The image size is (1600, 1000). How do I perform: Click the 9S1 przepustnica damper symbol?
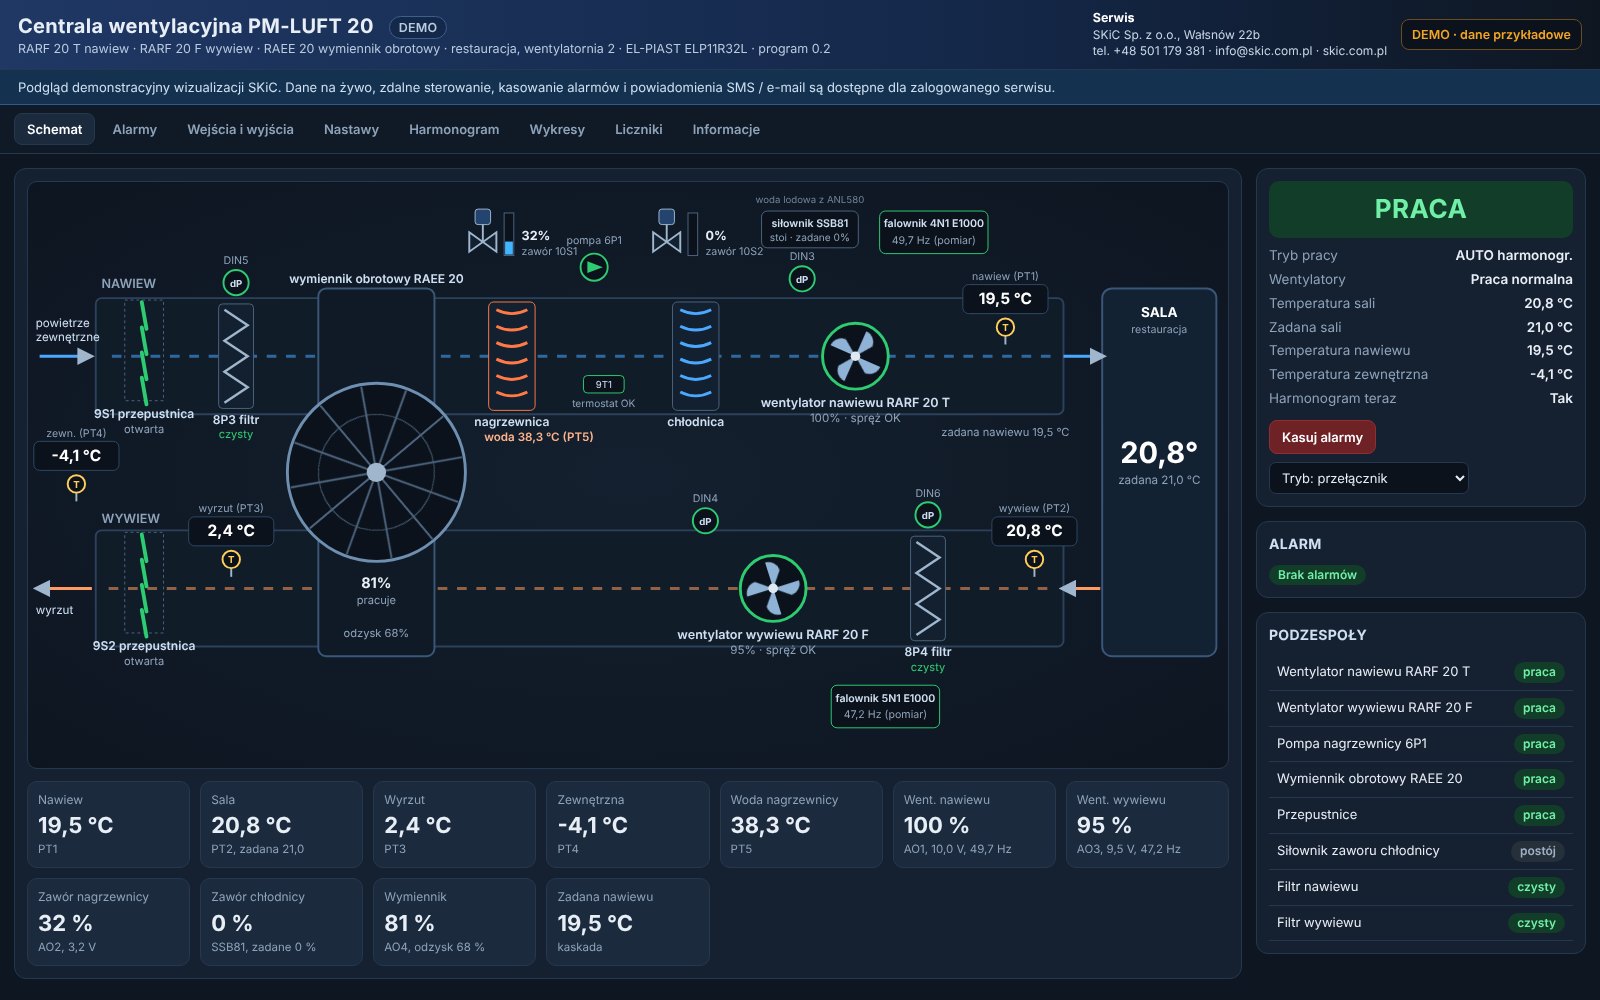pyautogui.click(x=144, y=354)
